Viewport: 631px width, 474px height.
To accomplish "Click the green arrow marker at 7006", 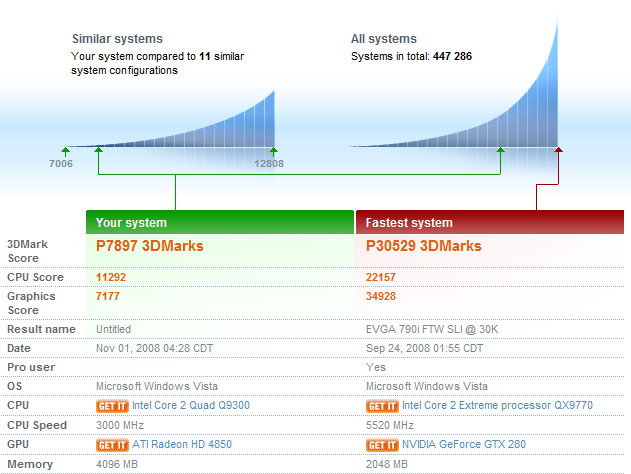I will click(x=65, y=152).
